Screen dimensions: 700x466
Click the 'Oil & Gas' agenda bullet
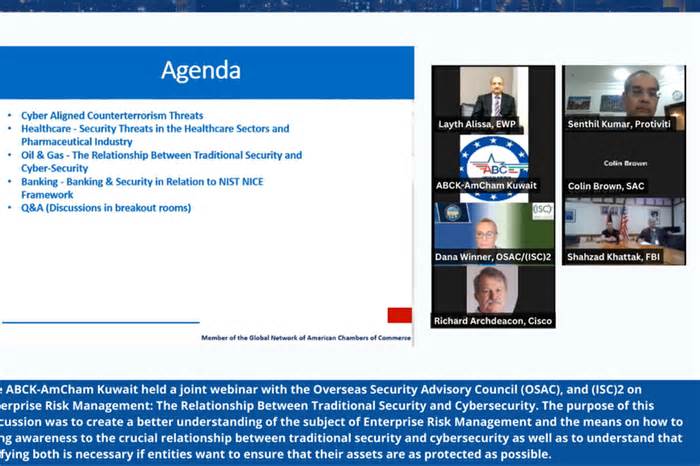162,162
